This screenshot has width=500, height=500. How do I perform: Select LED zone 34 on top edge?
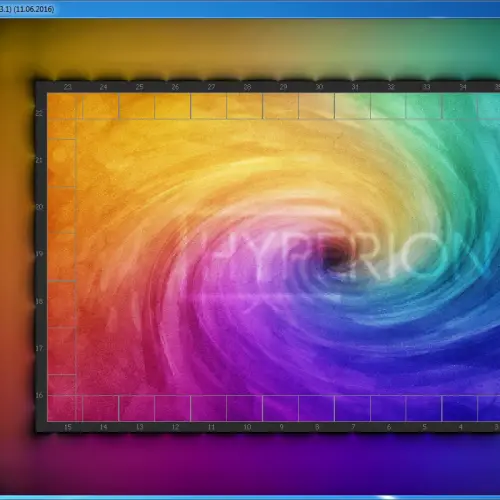460,106
